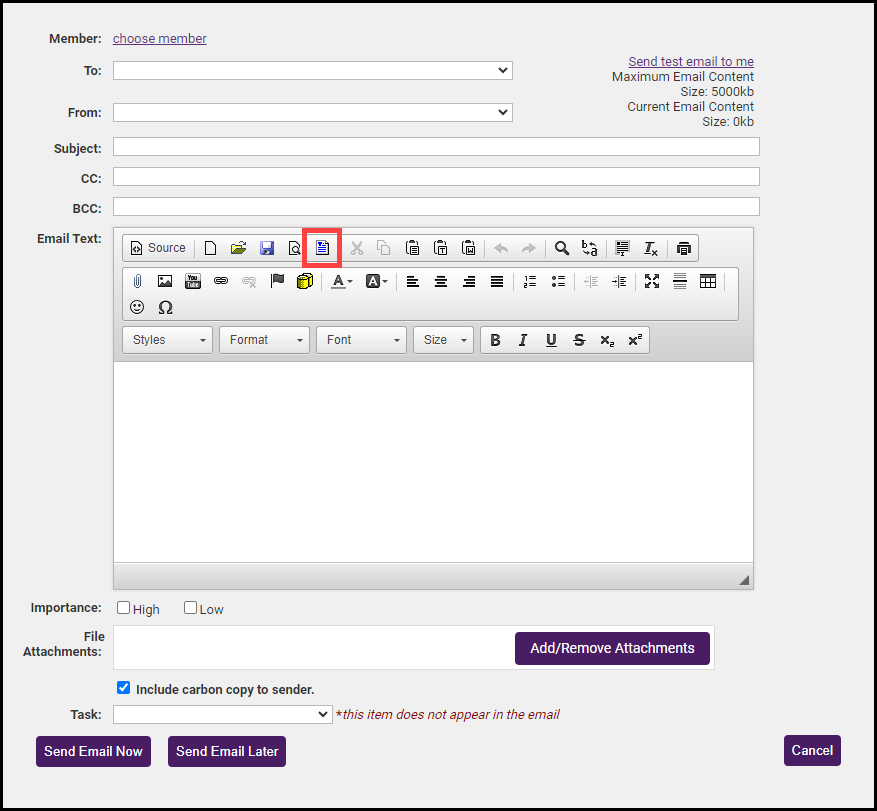Viewport: 877px width, 811px height.
Task: Open the choose member link
Action: (x=160, y=39)
